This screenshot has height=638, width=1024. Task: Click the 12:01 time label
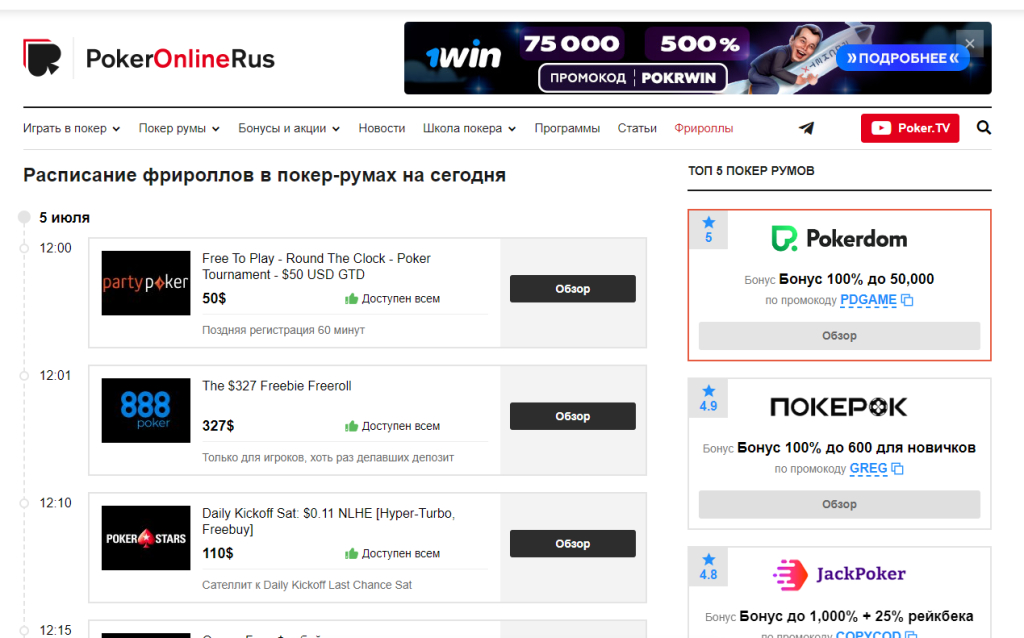pos(55,375)
